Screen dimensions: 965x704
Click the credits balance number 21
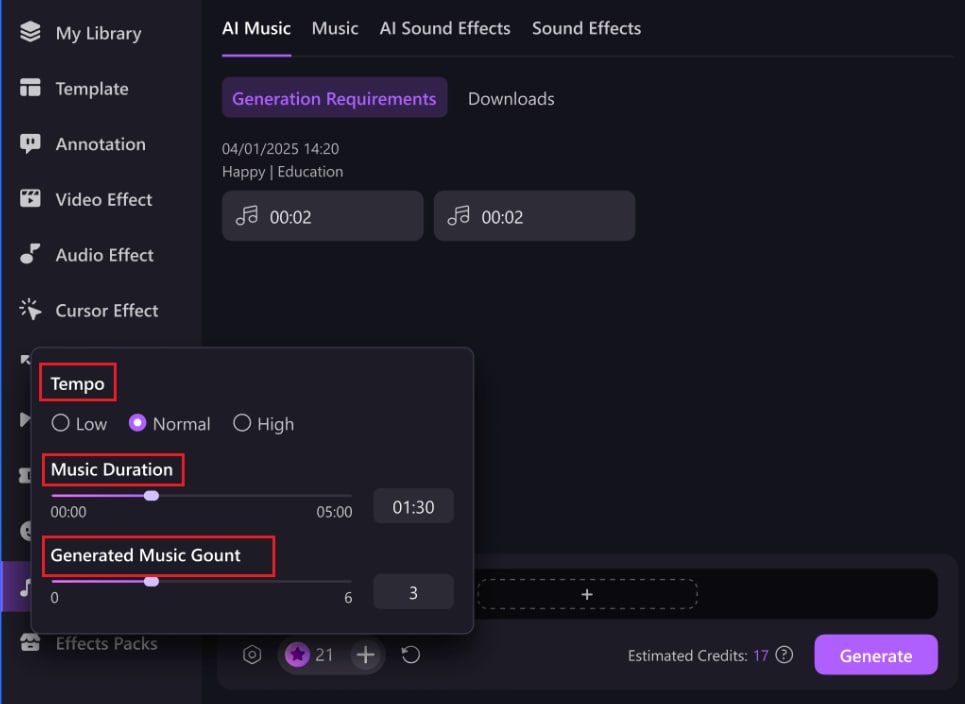coord(324,655)
